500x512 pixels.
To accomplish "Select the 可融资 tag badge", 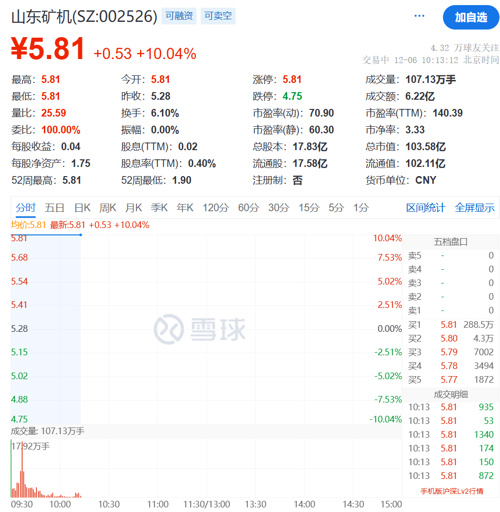I will point(179,16).
